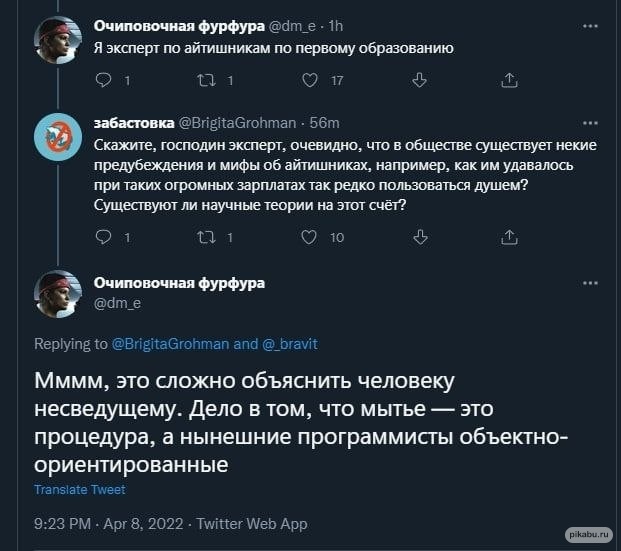Viewport: 621px width, 551px height.
Task: Share the first tweet
Action: coord(508,79)
